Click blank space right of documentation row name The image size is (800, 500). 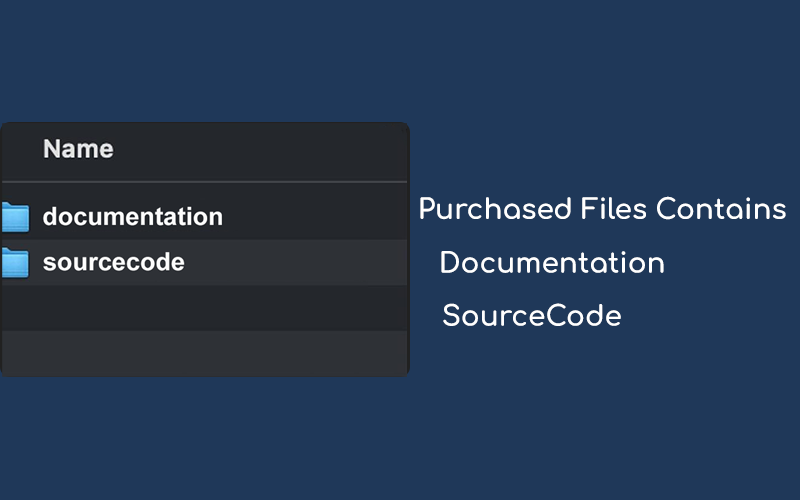point(320,216)
